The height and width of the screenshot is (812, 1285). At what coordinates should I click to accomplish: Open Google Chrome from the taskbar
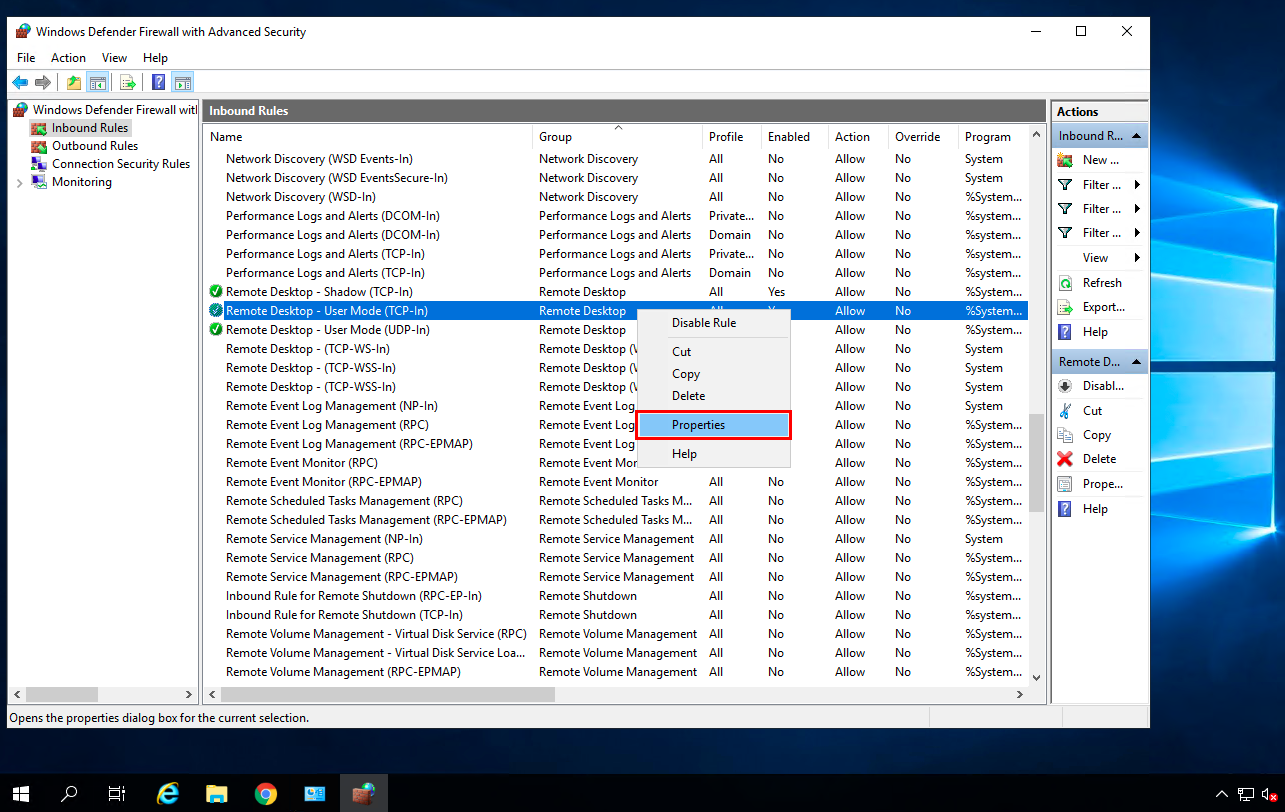click(x=265, y=793)
